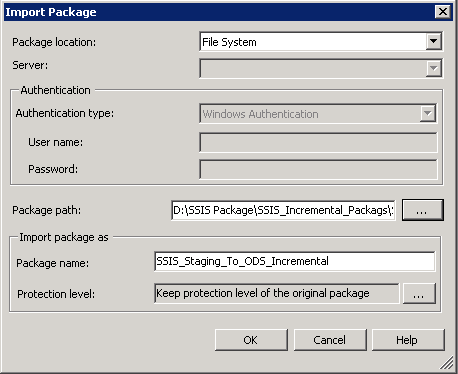Open the Package location dropdown arrow

point(433,42)
